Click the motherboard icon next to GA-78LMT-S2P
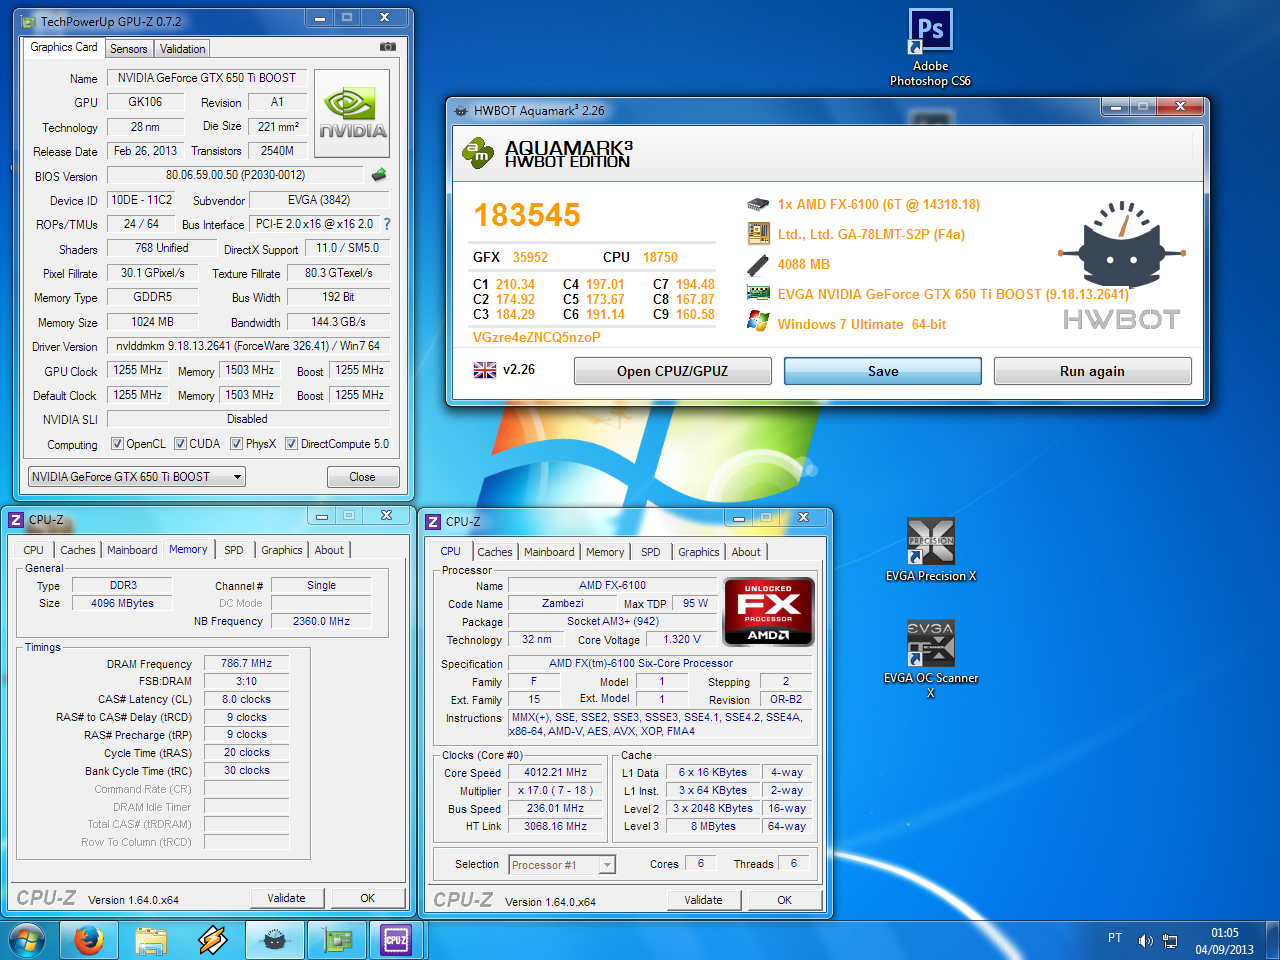The height and width of the screenshot is (960, 1280). pyautogui.click(x=758, y=234)
